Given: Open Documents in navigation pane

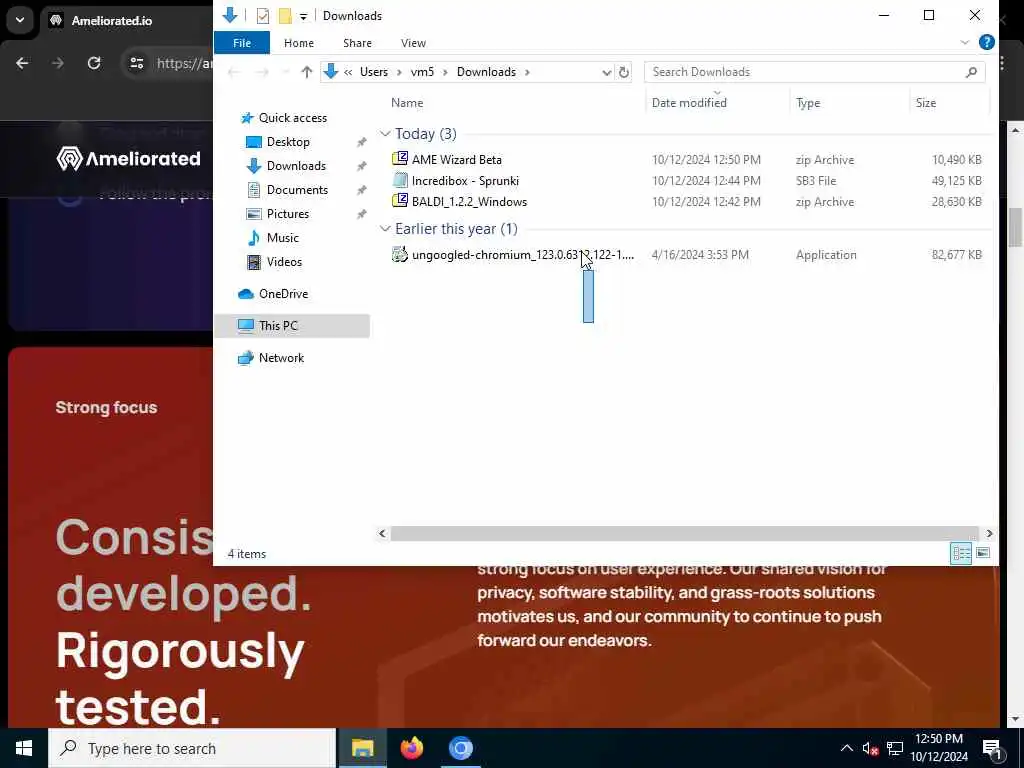Looking at the screenshot, I should (297, 190).
